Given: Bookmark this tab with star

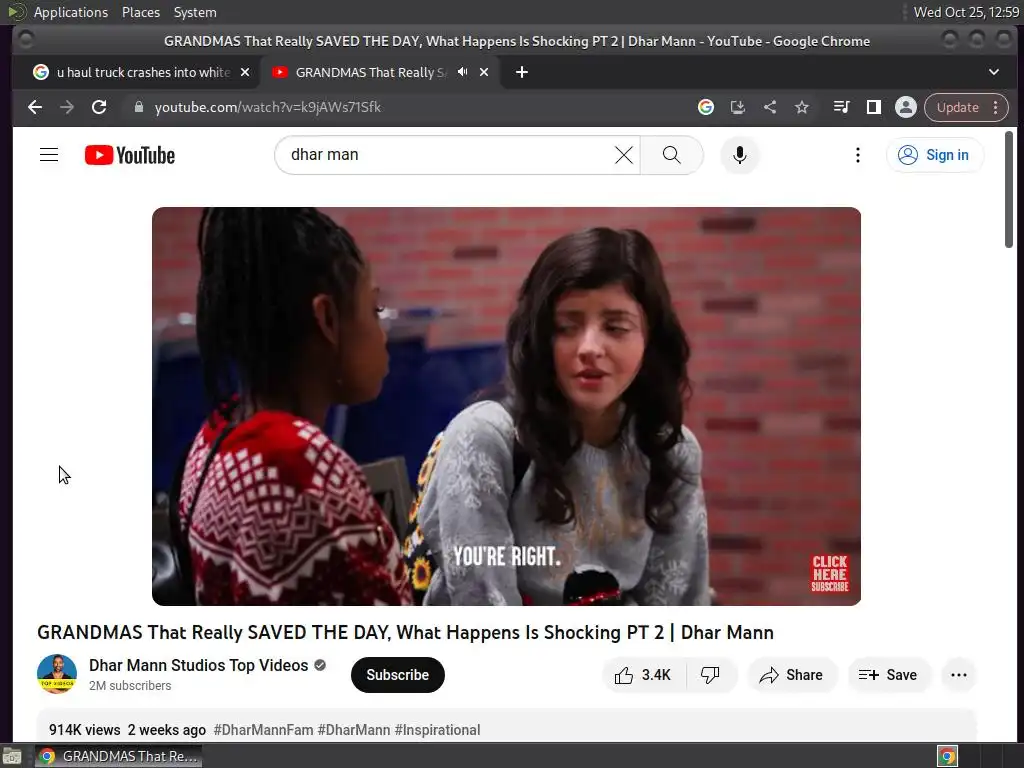Looking at the screenshot, I should tap(802, 107).
